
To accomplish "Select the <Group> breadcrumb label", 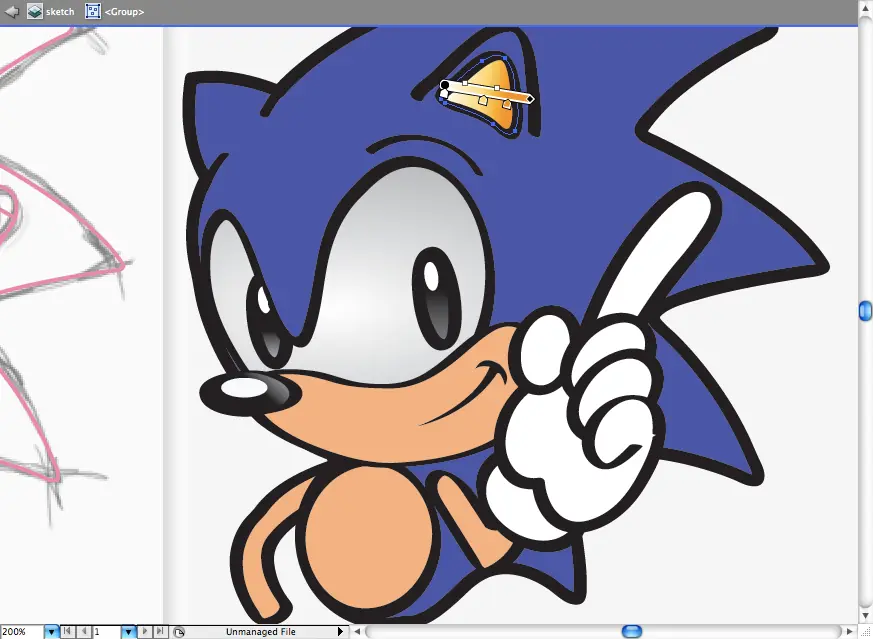I will pyautogui.click(x=124, y=12).
